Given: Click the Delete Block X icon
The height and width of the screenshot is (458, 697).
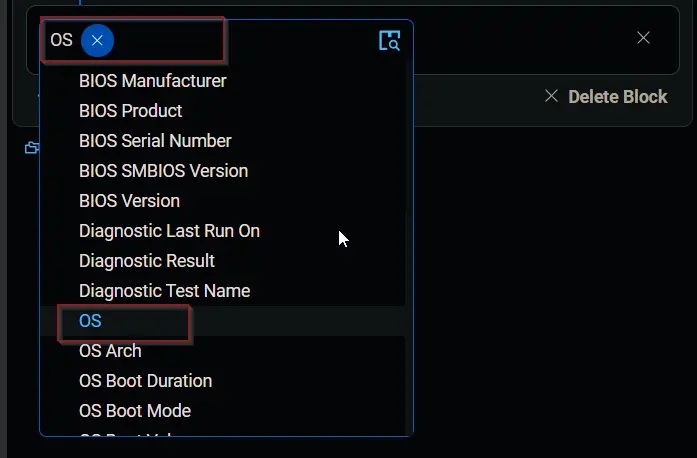Looking at the screenshot, I should coord(551,96).
